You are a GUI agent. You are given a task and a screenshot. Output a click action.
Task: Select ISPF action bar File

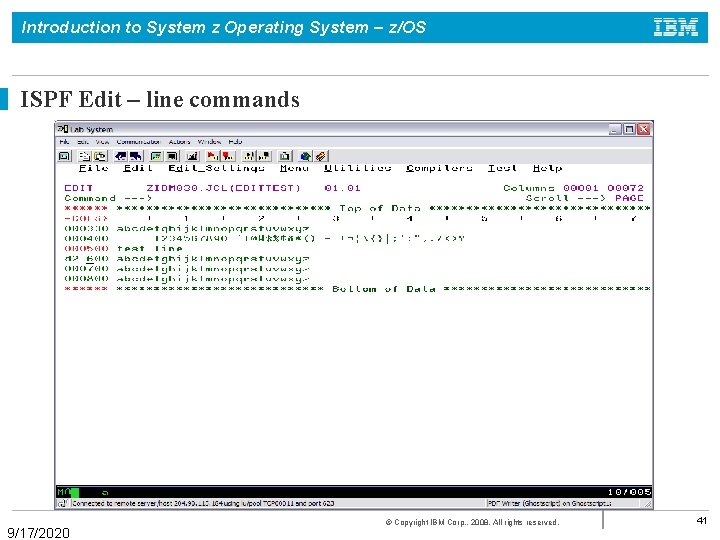tap(94, 168)
